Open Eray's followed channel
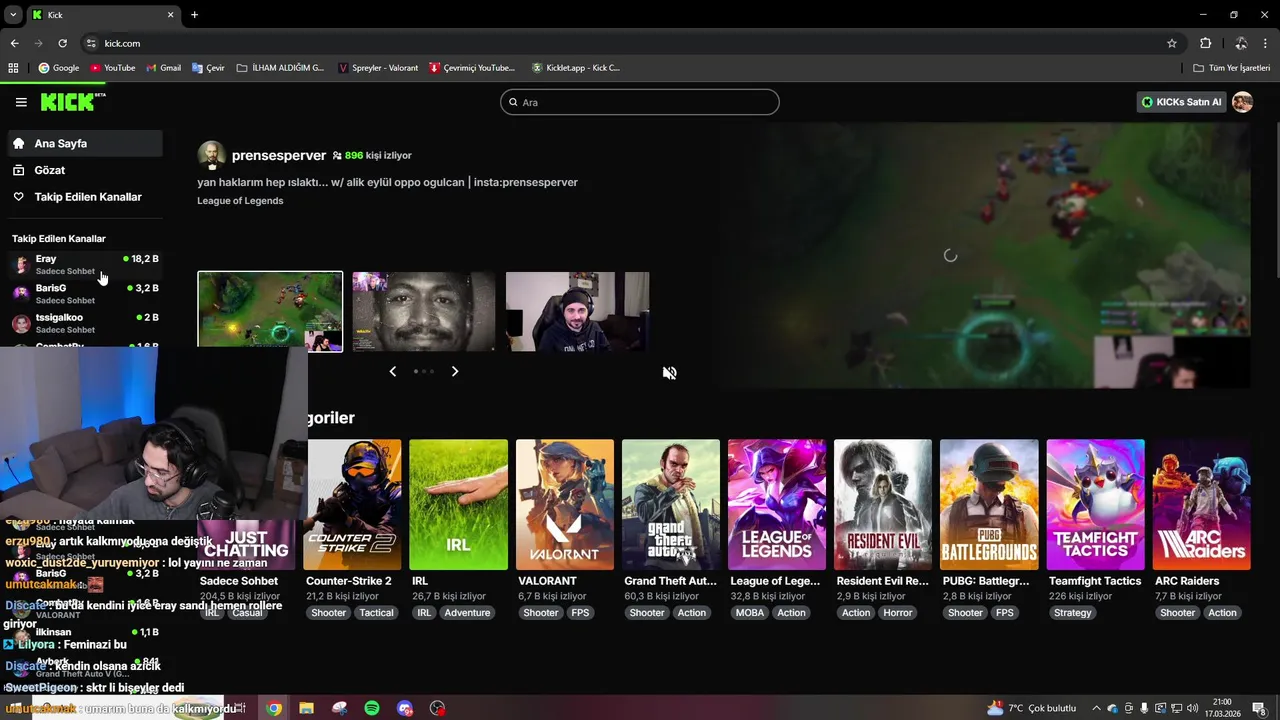The width and height of the screenshot is (1280, 720). click(85, 264)
